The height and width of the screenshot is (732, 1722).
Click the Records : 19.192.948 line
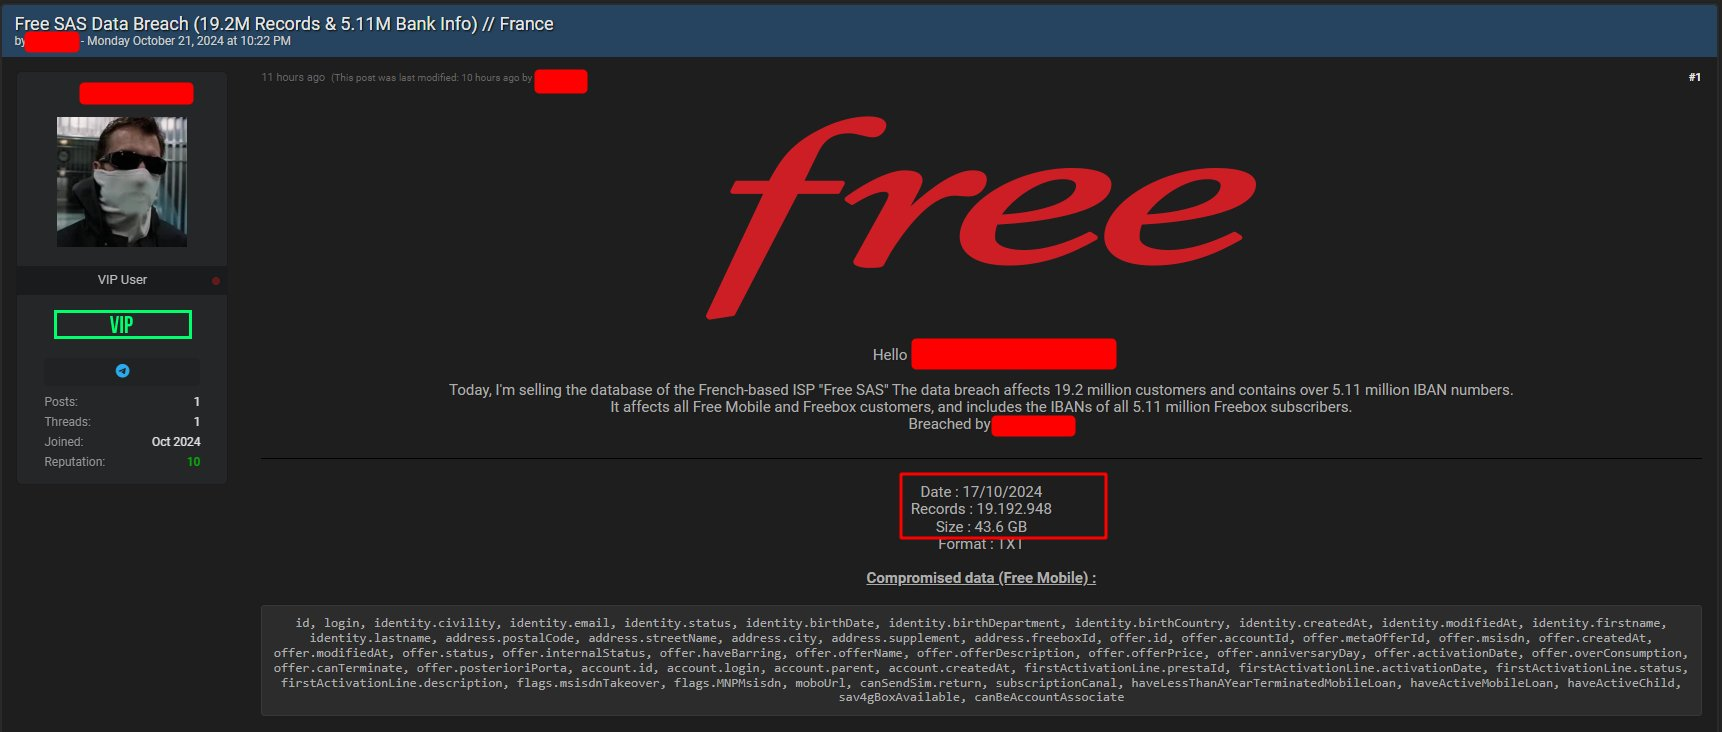[980, 509]
